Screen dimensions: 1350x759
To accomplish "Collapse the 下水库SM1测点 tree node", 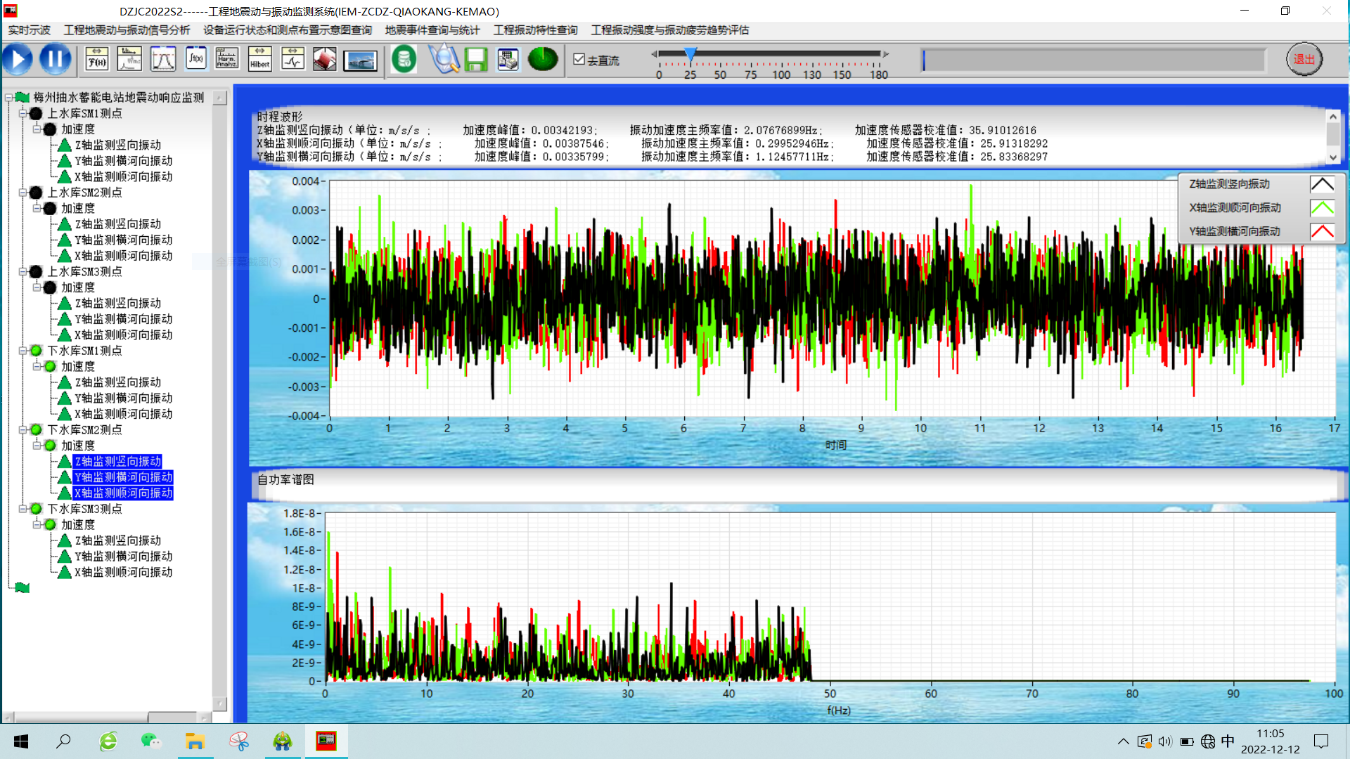I will [x=23, y=350].
